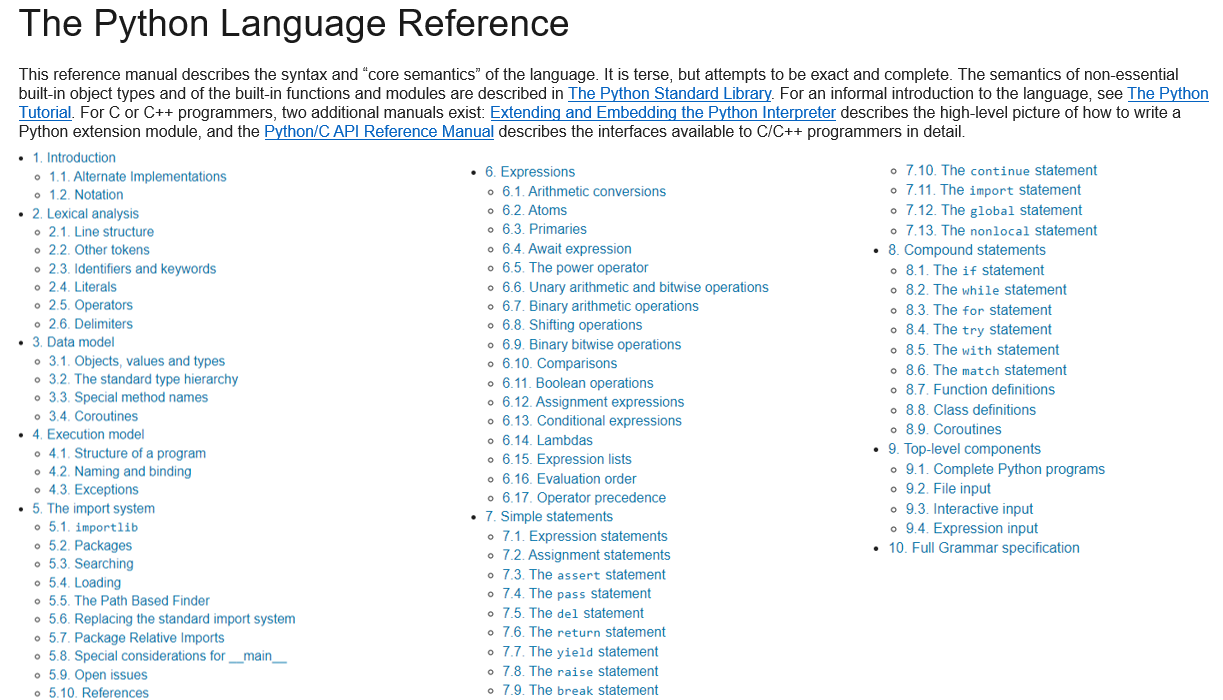Viewport: 1223px width, 700px height.
Task: Go to 6. Expressions chapter
Action: (x=530, y=172)
